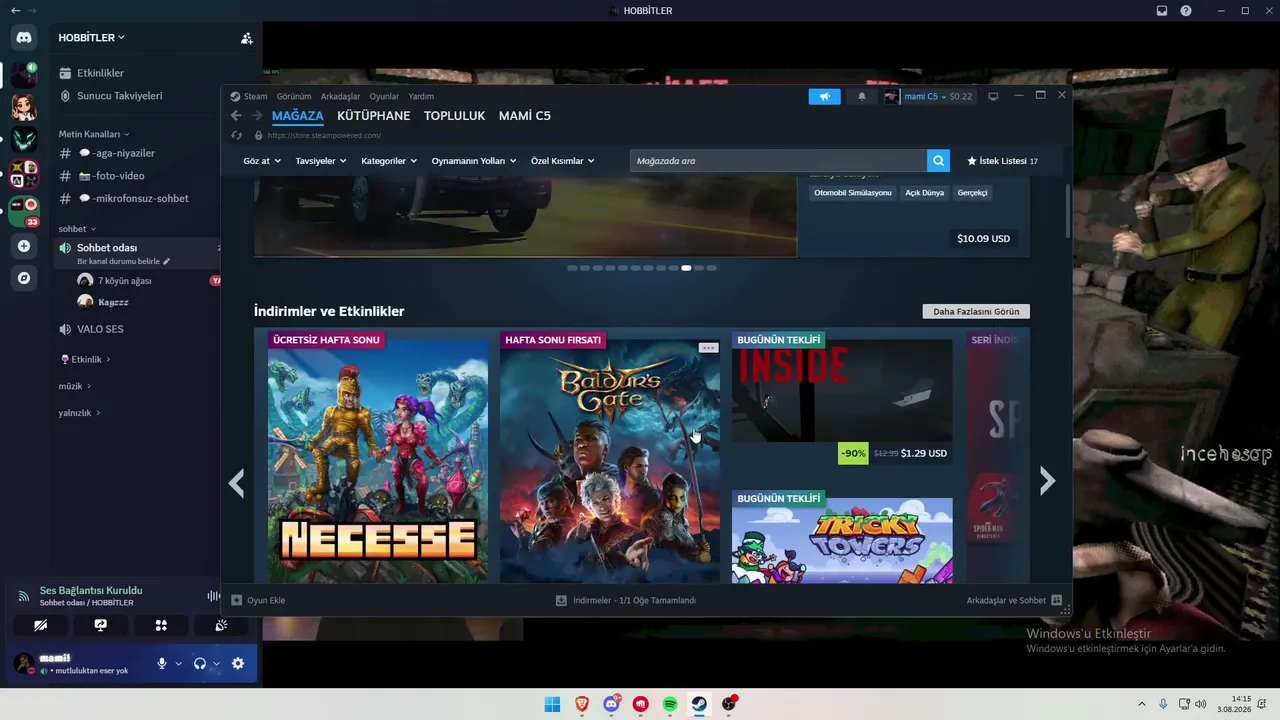This screenshot has width=1280, height=720.
Task: Expand headphone output options arrow
Action: 216,664
